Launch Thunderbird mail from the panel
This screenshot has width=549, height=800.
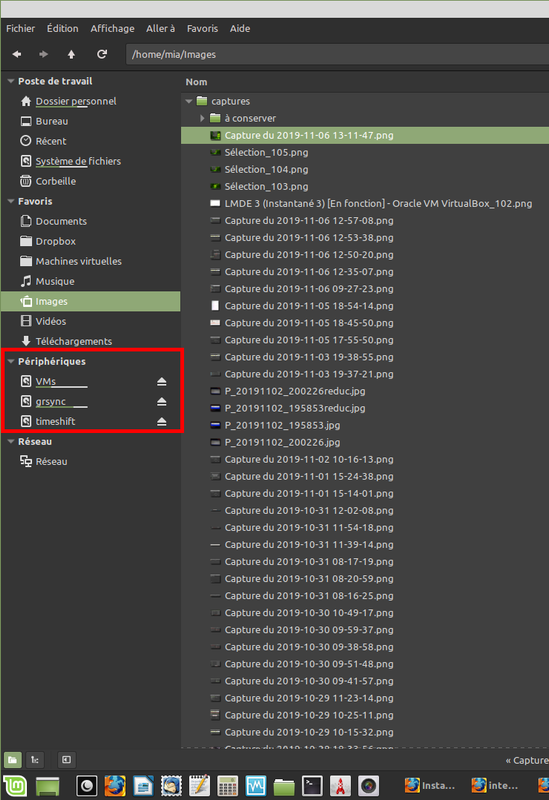[171, 786]
